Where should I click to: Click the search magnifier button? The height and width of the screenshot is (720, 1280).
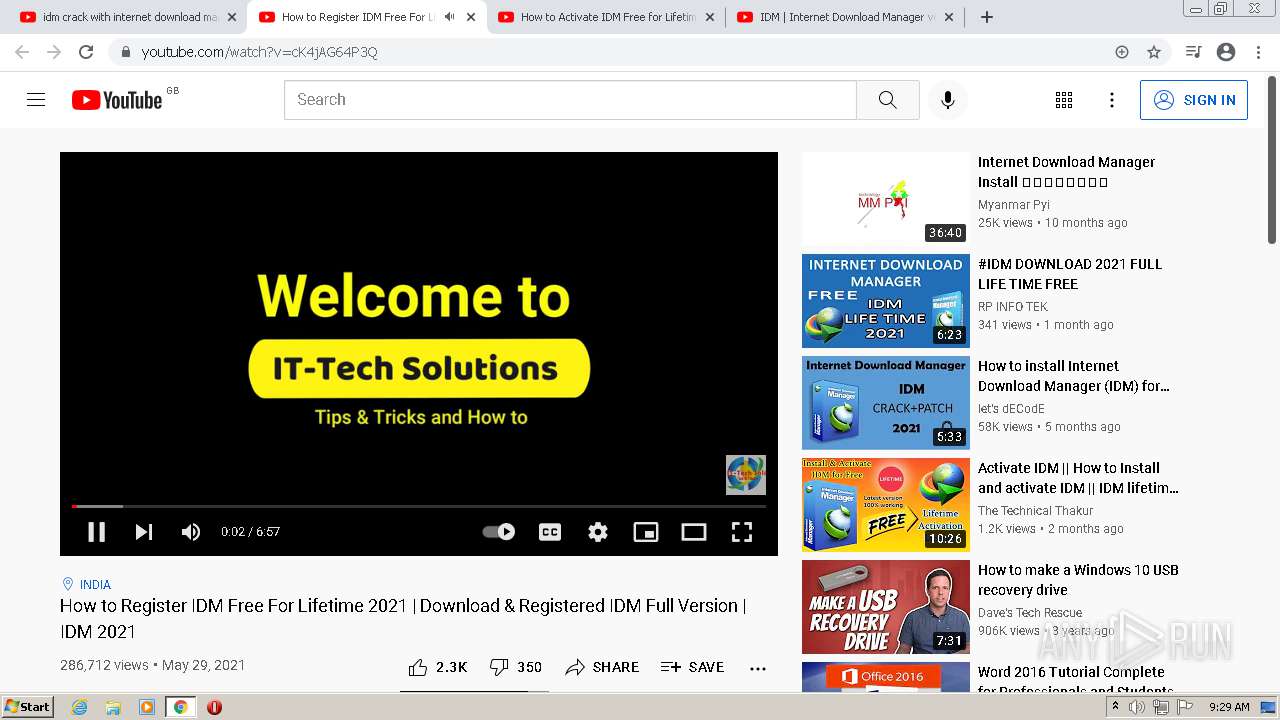click(888, 100)
